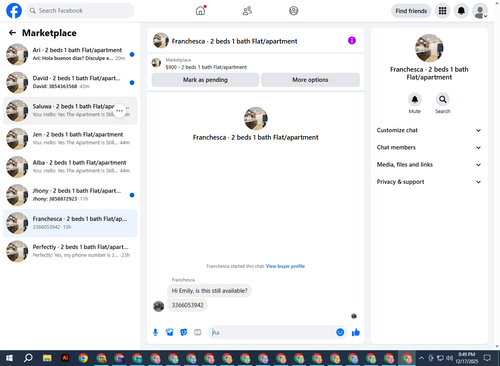This screenshot has width=500, height=366.
Task: Open the David conversation
Action: coord(70,82)
